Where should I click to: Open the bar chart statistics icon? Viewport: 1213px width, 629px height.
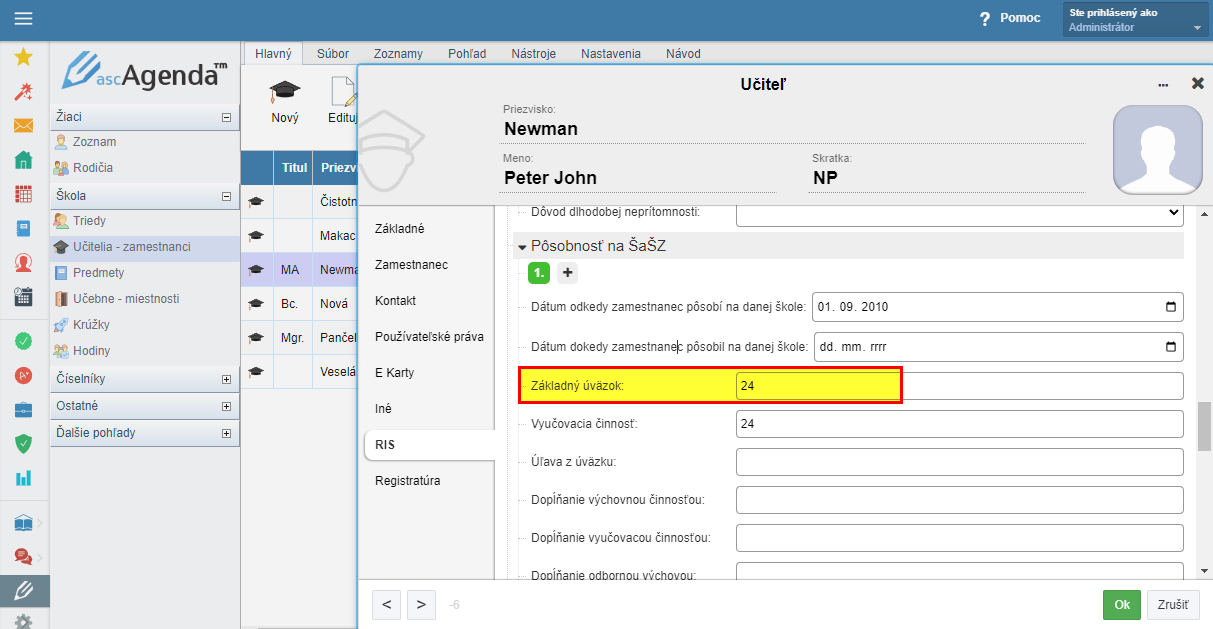click(x=23, y=477)
